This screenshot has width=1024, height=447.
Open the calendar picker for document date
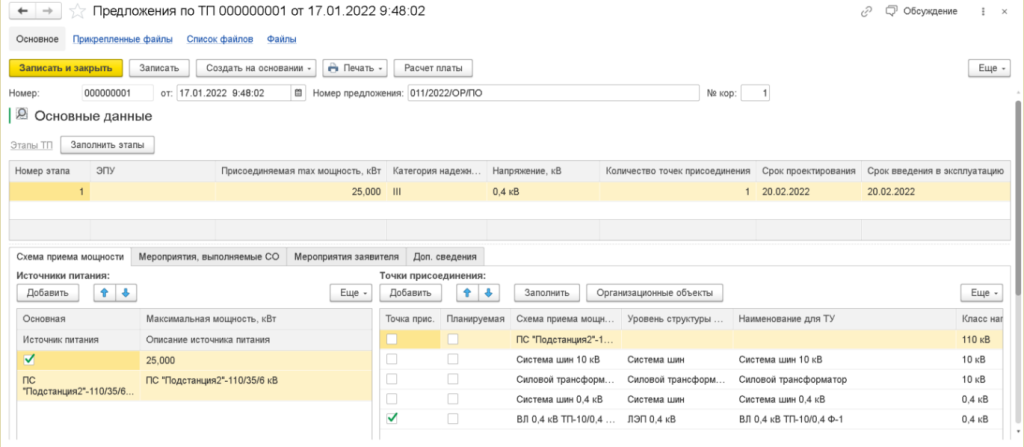297,93
